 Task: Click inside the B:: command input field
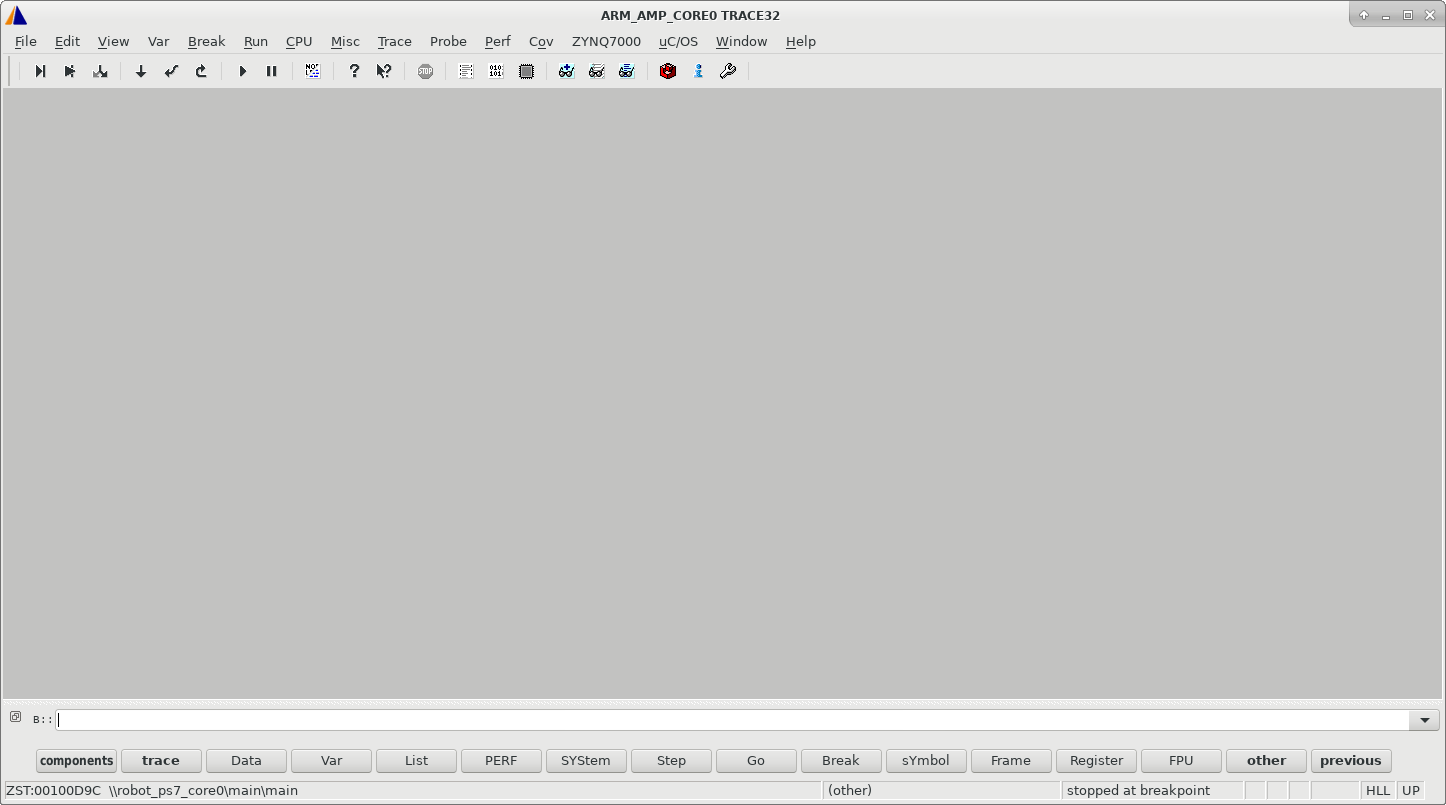[400, 719]
